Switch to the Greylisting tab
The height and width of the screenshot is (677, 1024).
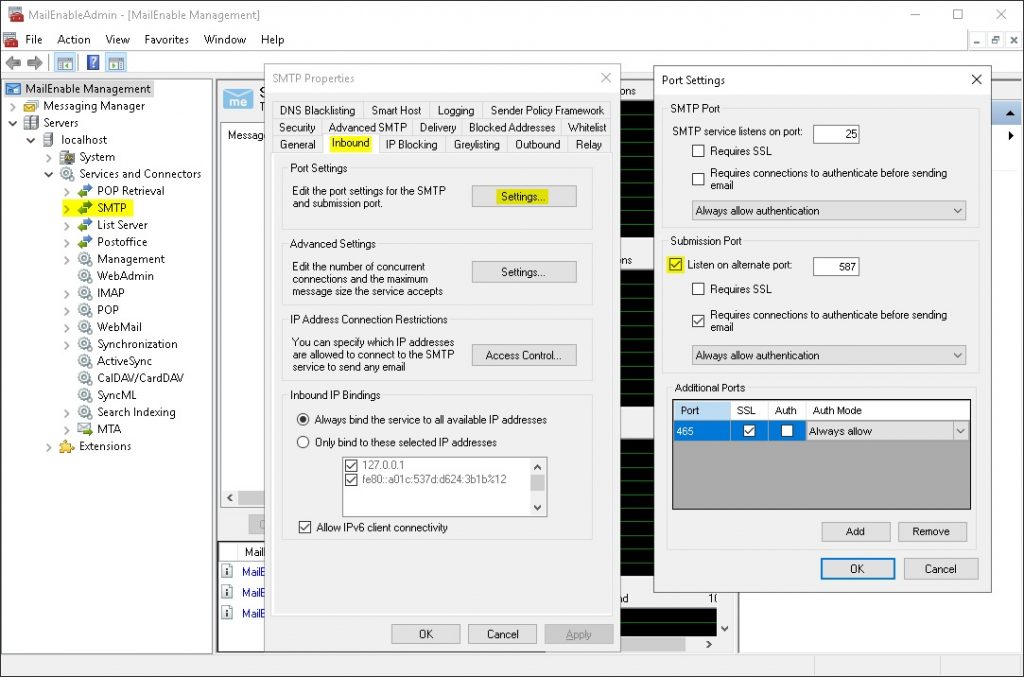click(476, 144)
